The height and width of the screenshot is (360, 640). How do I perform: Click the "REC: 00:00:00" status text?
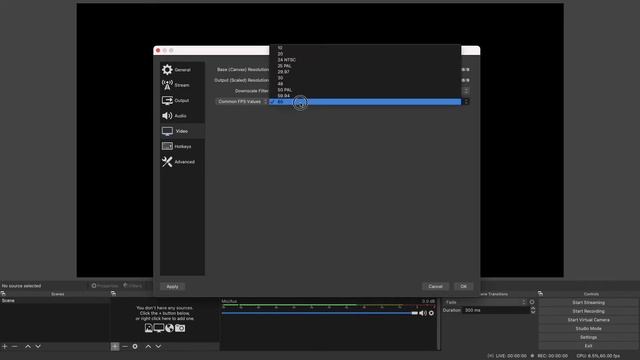tap(552, 356)
